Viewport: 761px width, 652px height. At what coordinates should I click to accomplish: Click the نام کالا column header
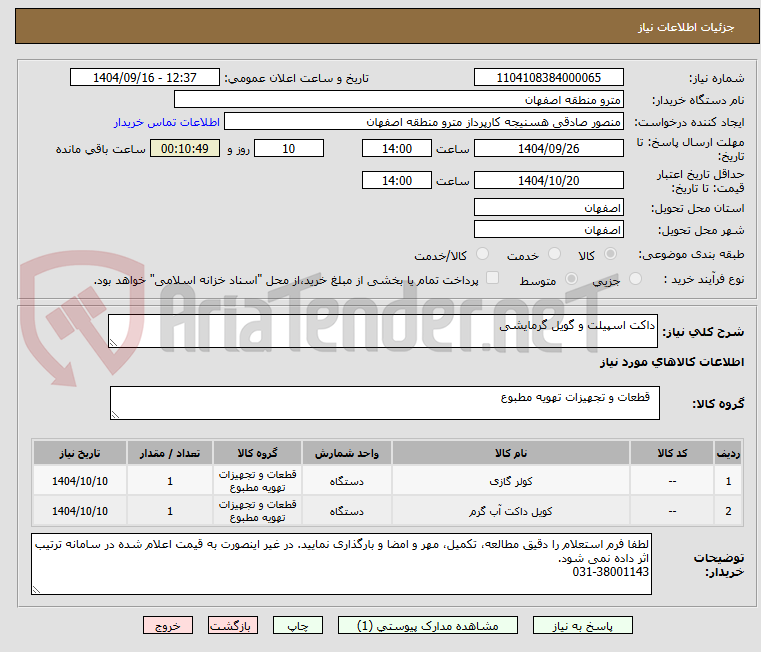pos(511,453)
